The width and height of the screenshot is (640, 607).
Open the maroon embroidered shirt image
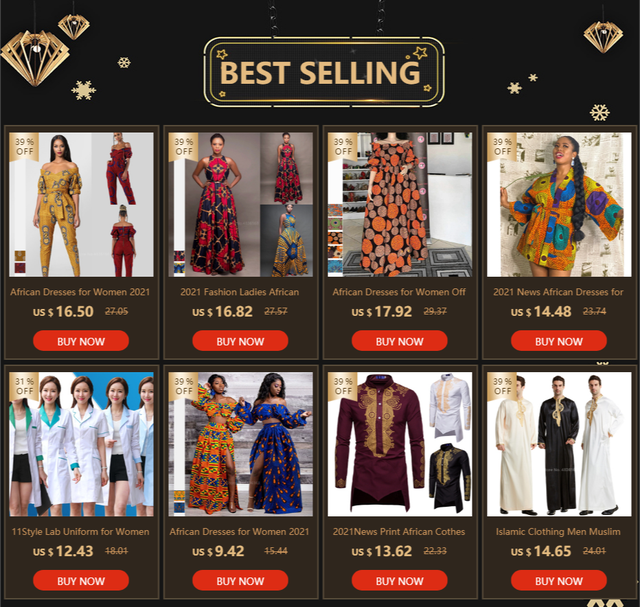tap(400, 444)
